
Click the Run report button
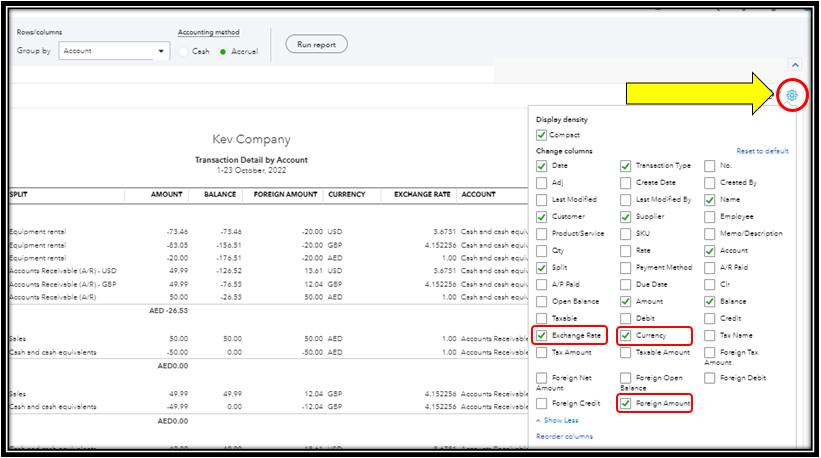click(316, 44)
